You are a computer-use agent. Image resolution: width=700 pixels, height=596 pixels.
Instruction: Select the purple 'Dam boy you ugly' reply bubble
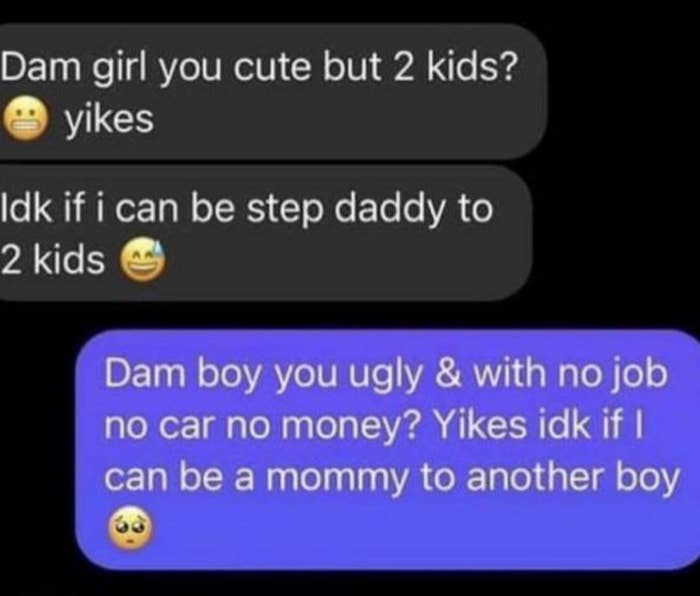388,450
